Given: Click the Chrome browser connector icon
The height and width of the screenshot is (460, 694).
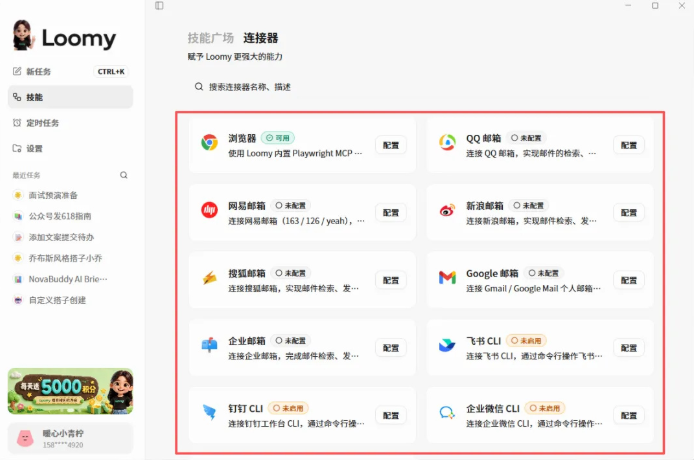Looking at the screenshot, I should tap(209, 143).
